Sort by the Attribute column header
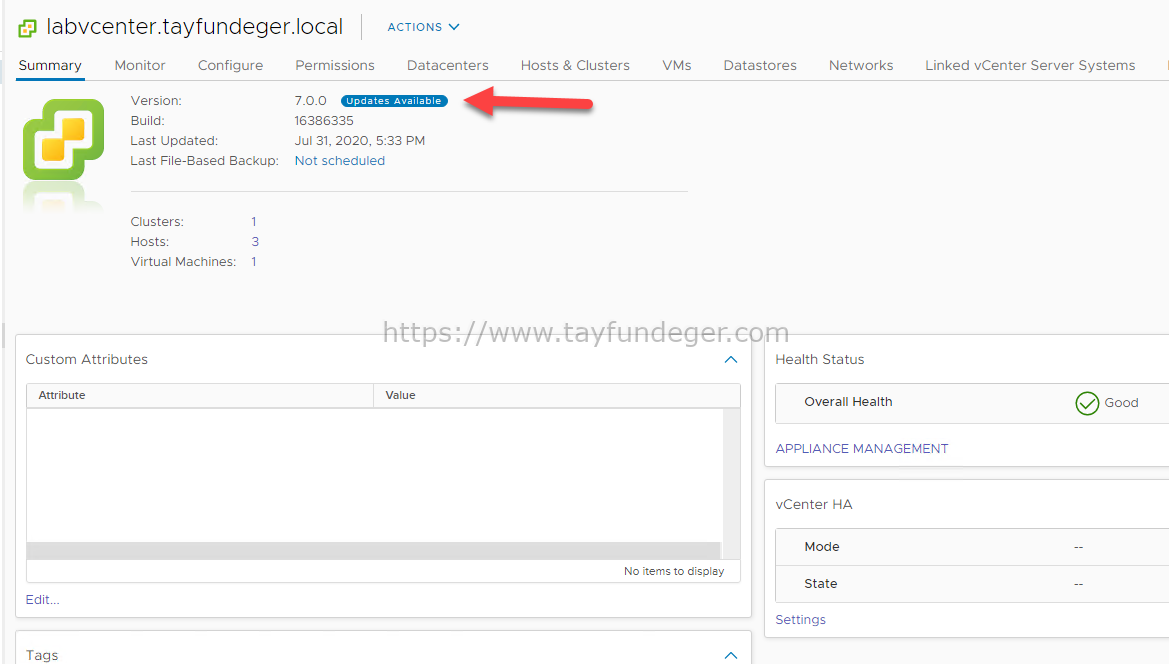The image size is (1169, 664). 200,396
